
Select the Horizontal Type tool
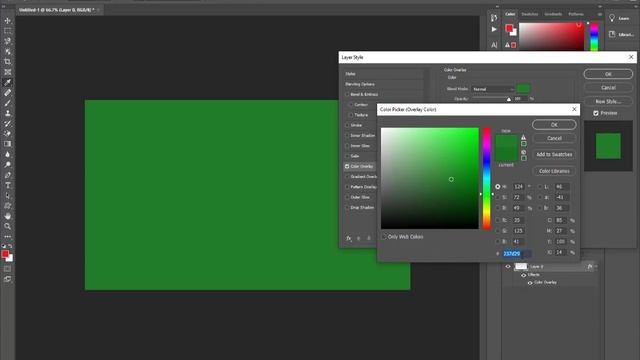(x=7, y=185)
